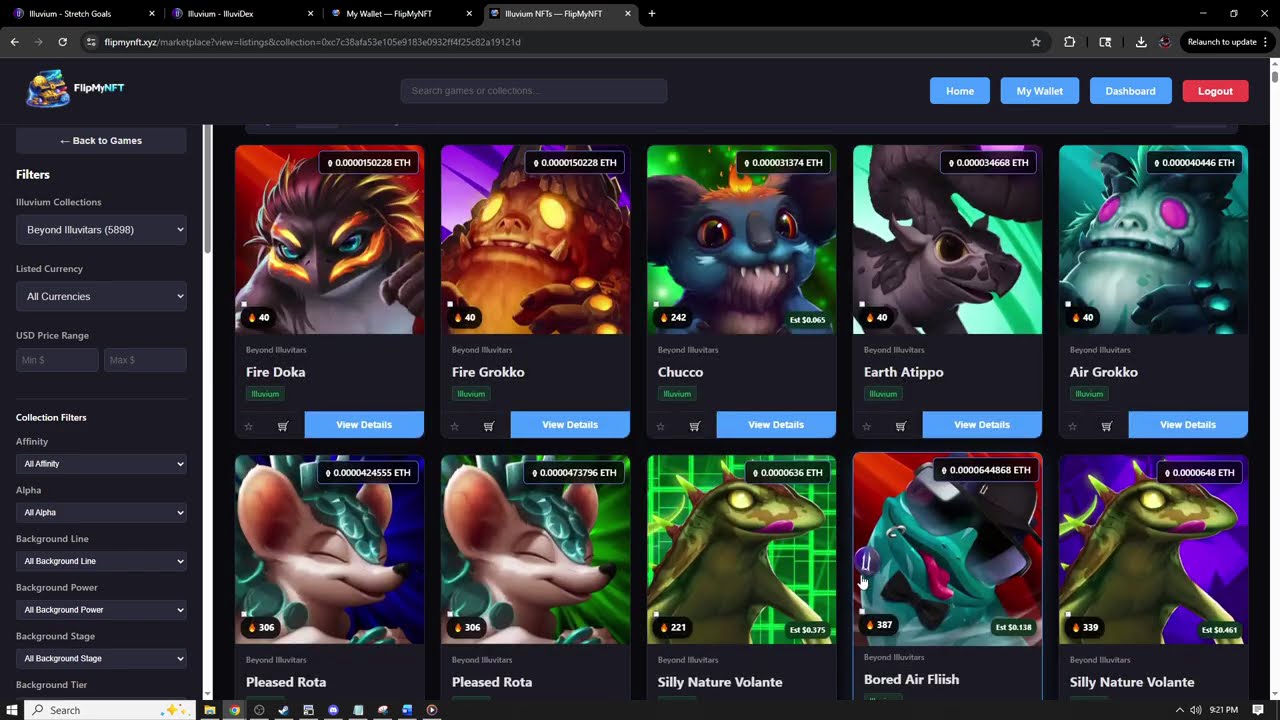
Task: Click the Max $ price input
Action: pyautogui.click(x=145, y=360)
